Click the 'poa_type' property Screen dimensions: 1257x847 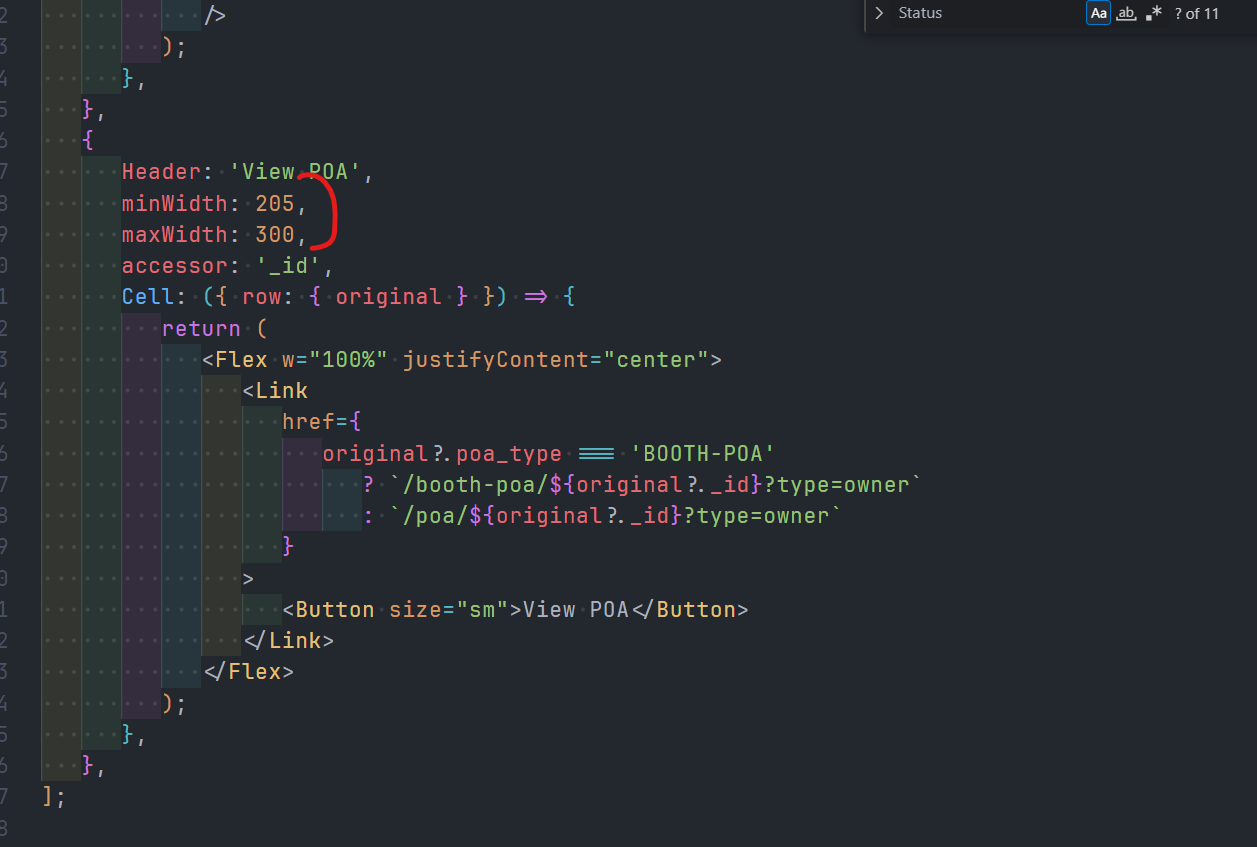click(x=509, y=454)
